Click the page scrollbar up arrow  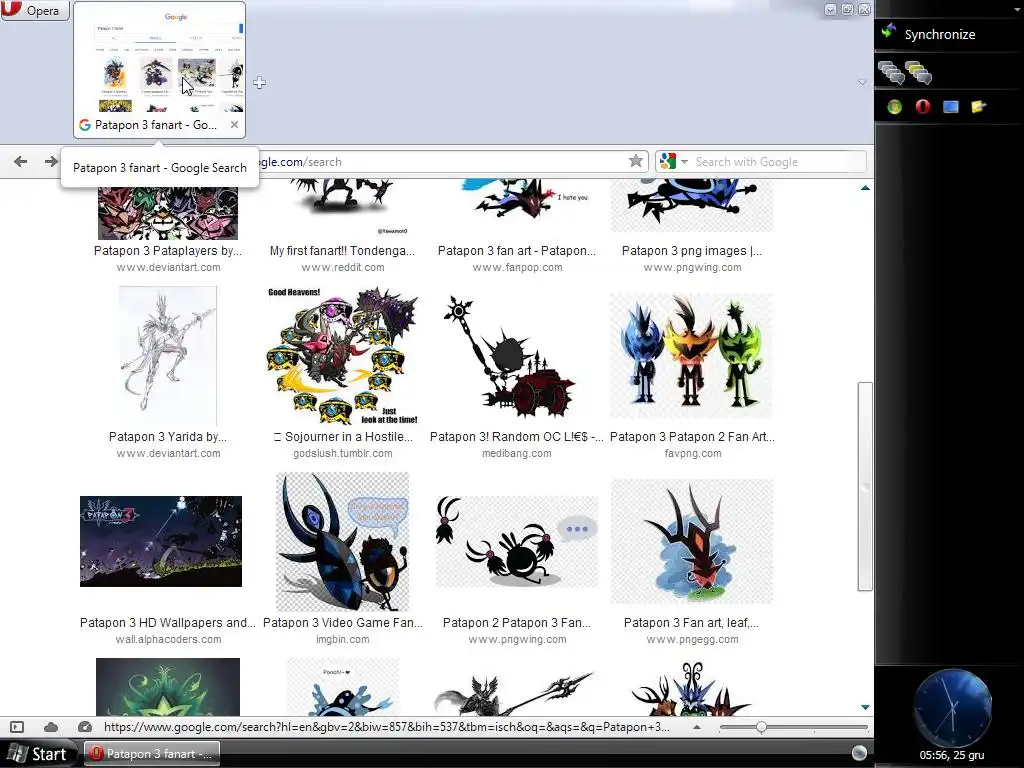(x=865, y=188)
